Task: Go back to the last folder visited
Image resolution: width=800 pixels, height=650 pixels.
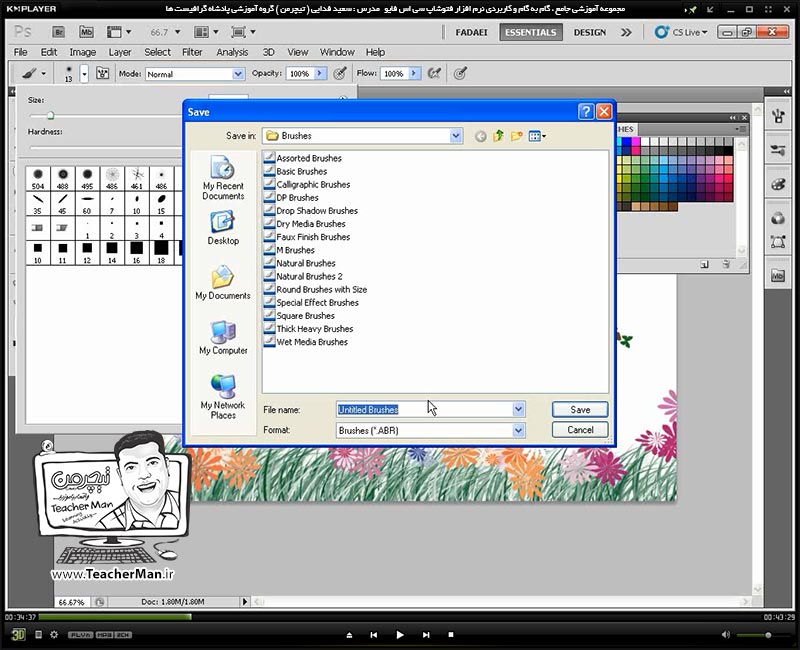Action: coord(480,136)
